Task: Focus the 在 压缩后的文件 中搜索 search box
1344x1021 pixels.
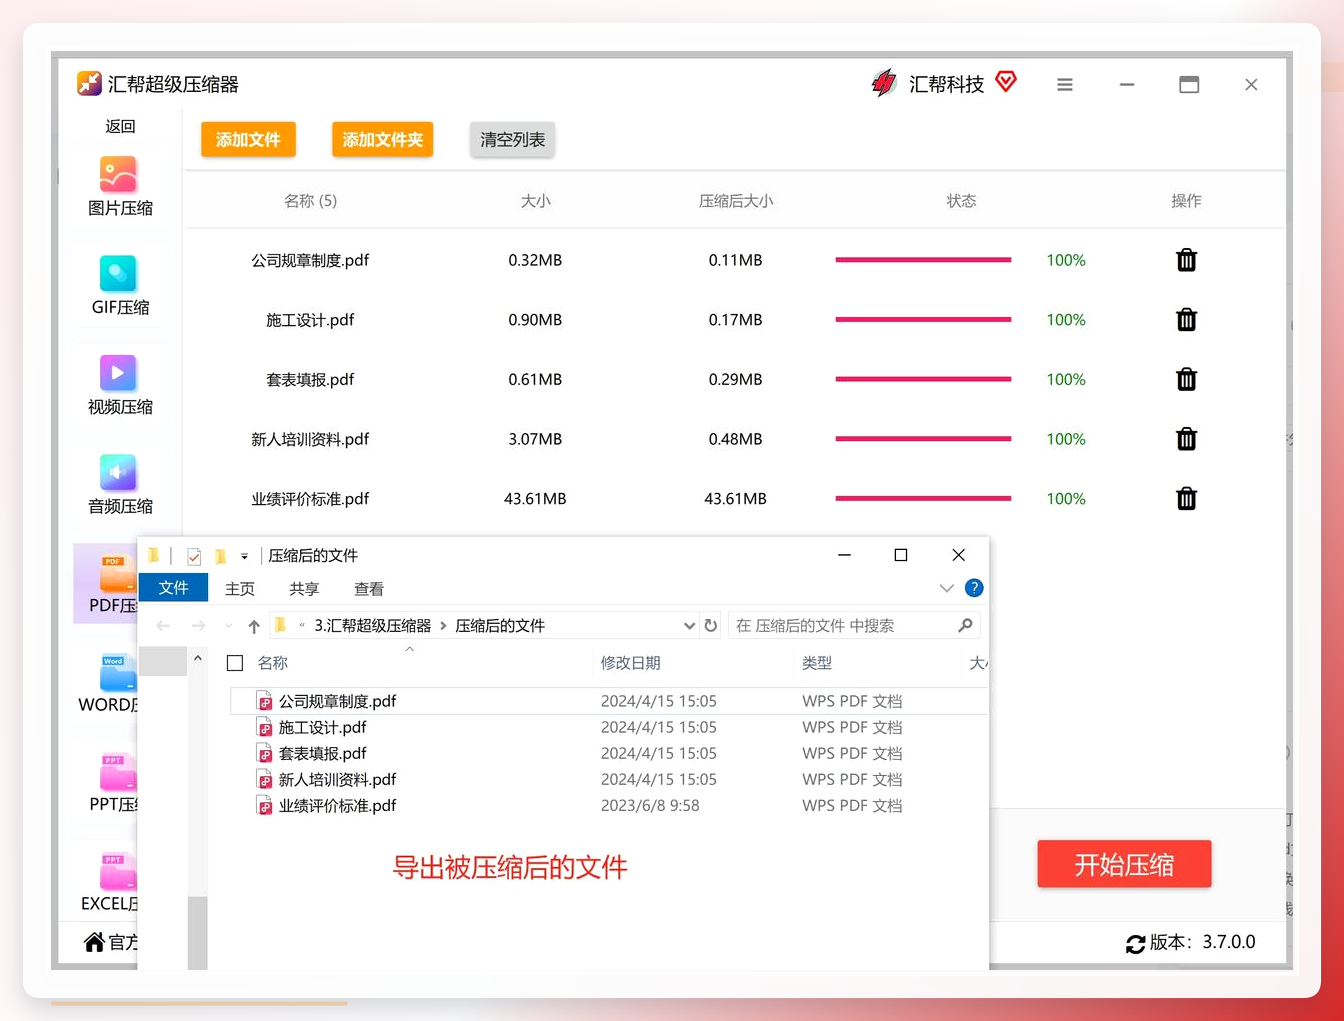Action: tap(854, 626)
